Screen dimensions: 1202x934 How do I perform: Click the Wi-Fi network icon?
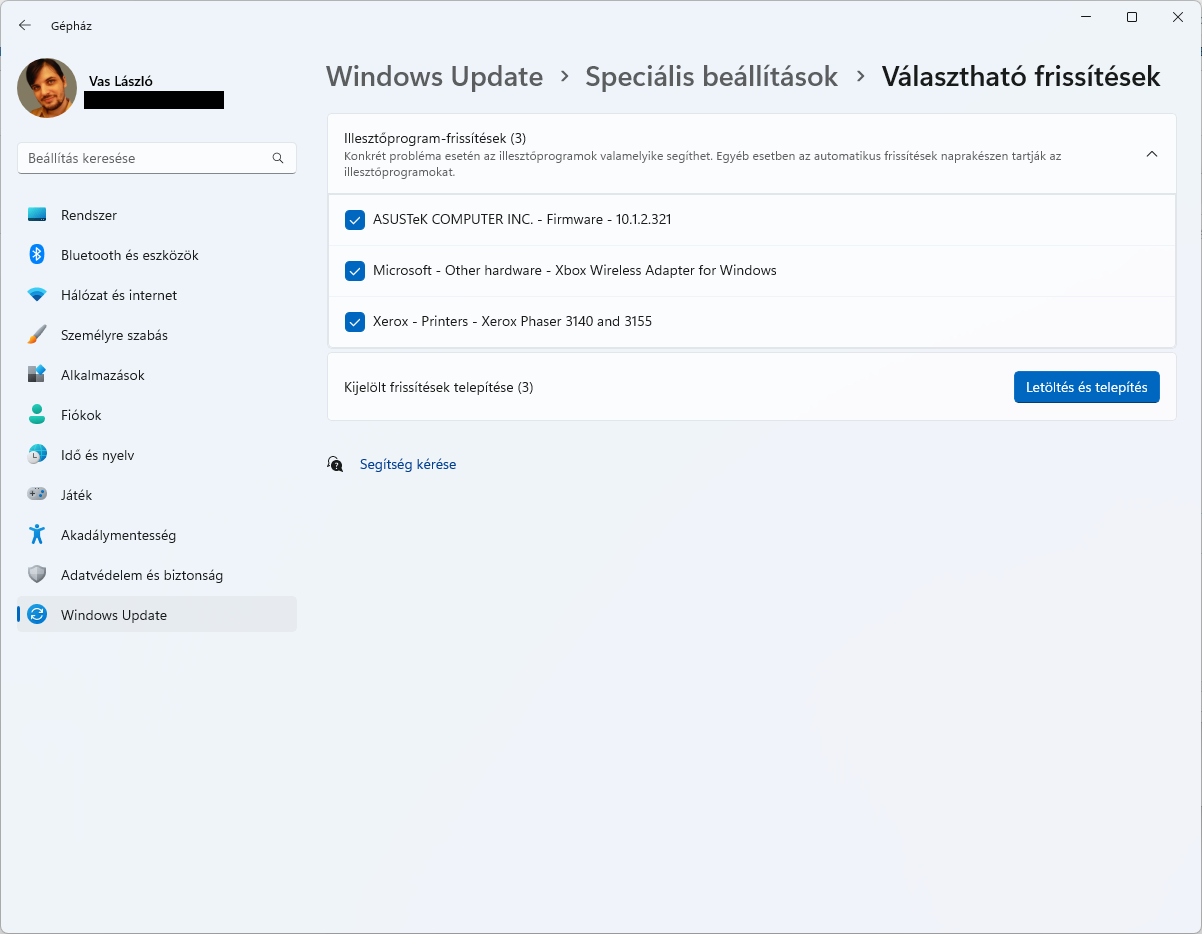pyautogui.click(x=37, y=295)
